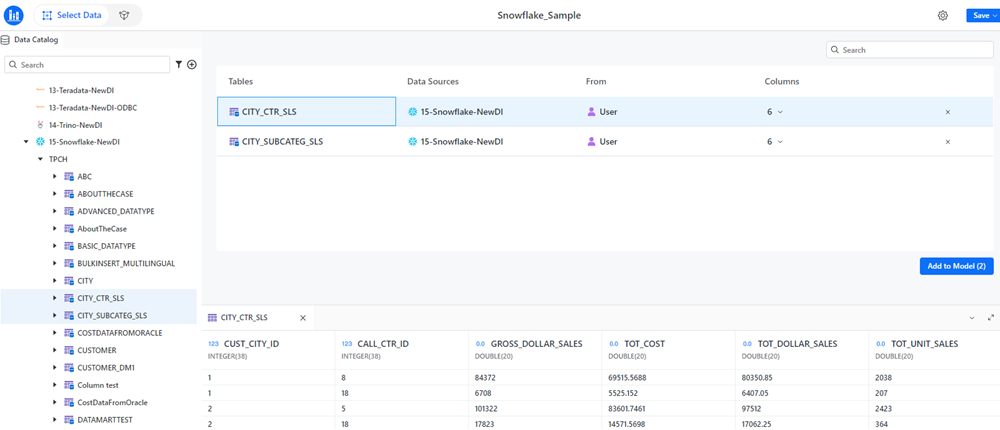Expand the CUSTOMER table node
The image size is (1000, 430).
[55, 350]
